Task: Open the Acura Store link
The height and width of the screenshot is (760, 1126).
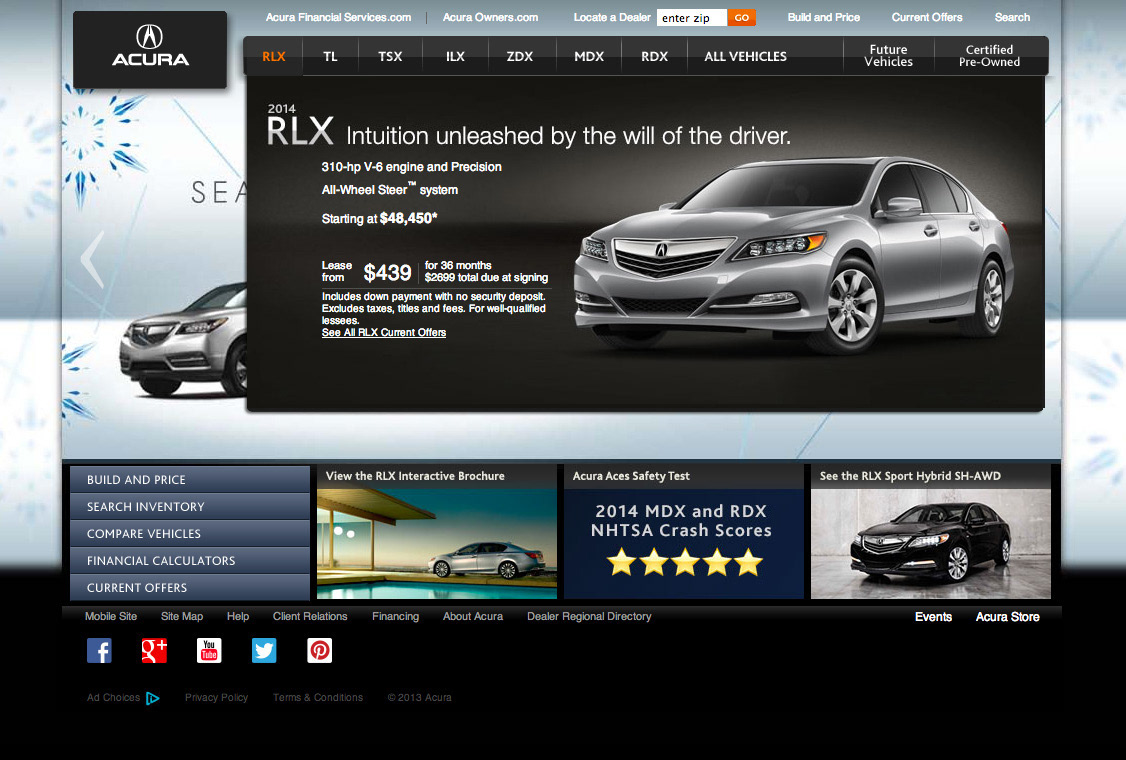Action: [1008, 617]
